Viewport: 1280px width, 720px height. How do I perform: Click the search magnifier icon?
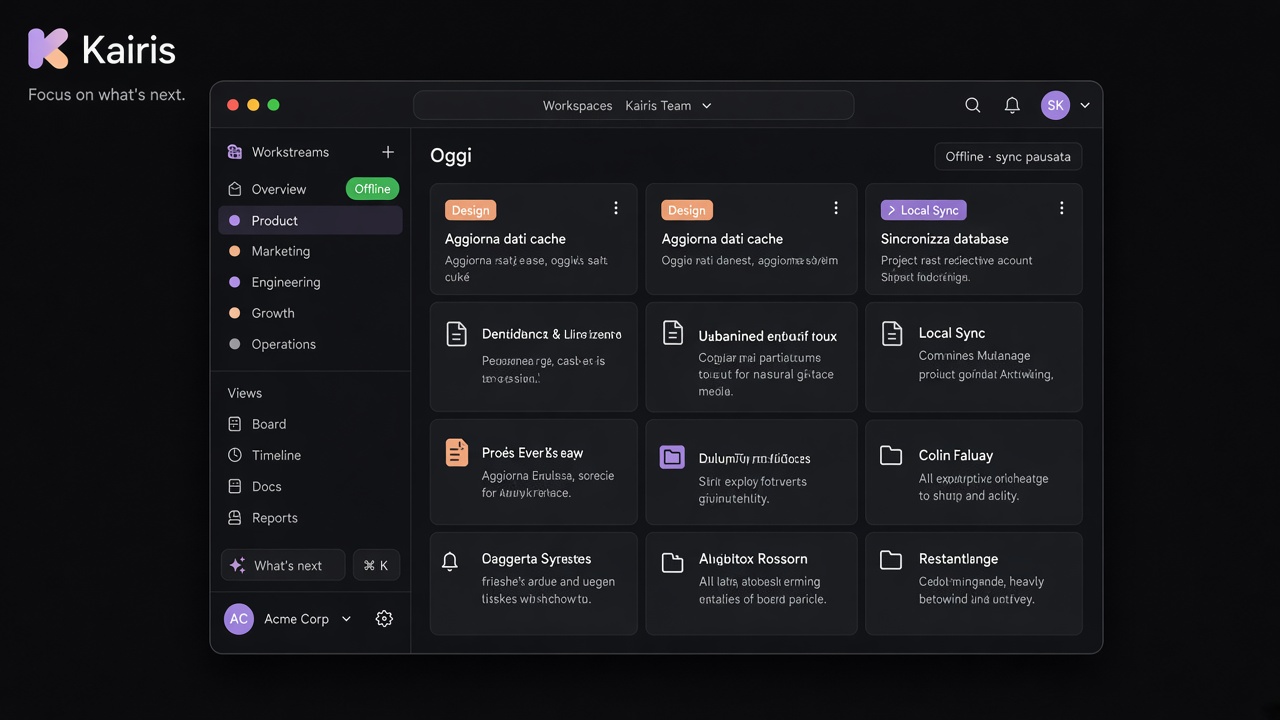(972, 105)
